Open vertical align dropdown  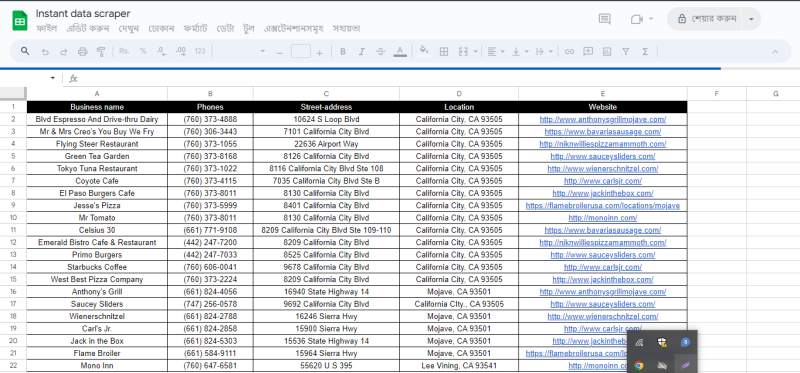(520, 52)
